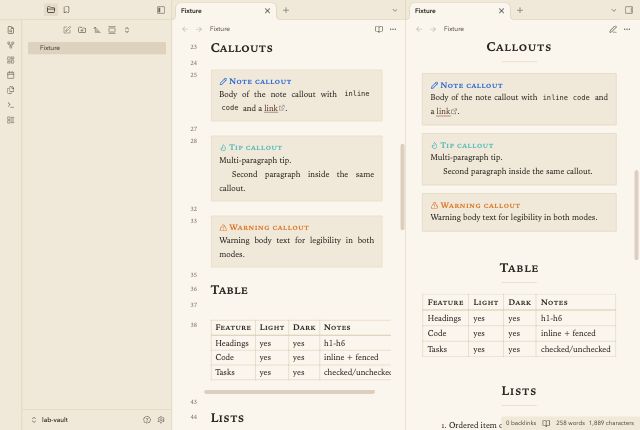Open settings gear beside vault name
Image resolution: width=640 pixels, height=430 pixels.
(x=161, y=420)
